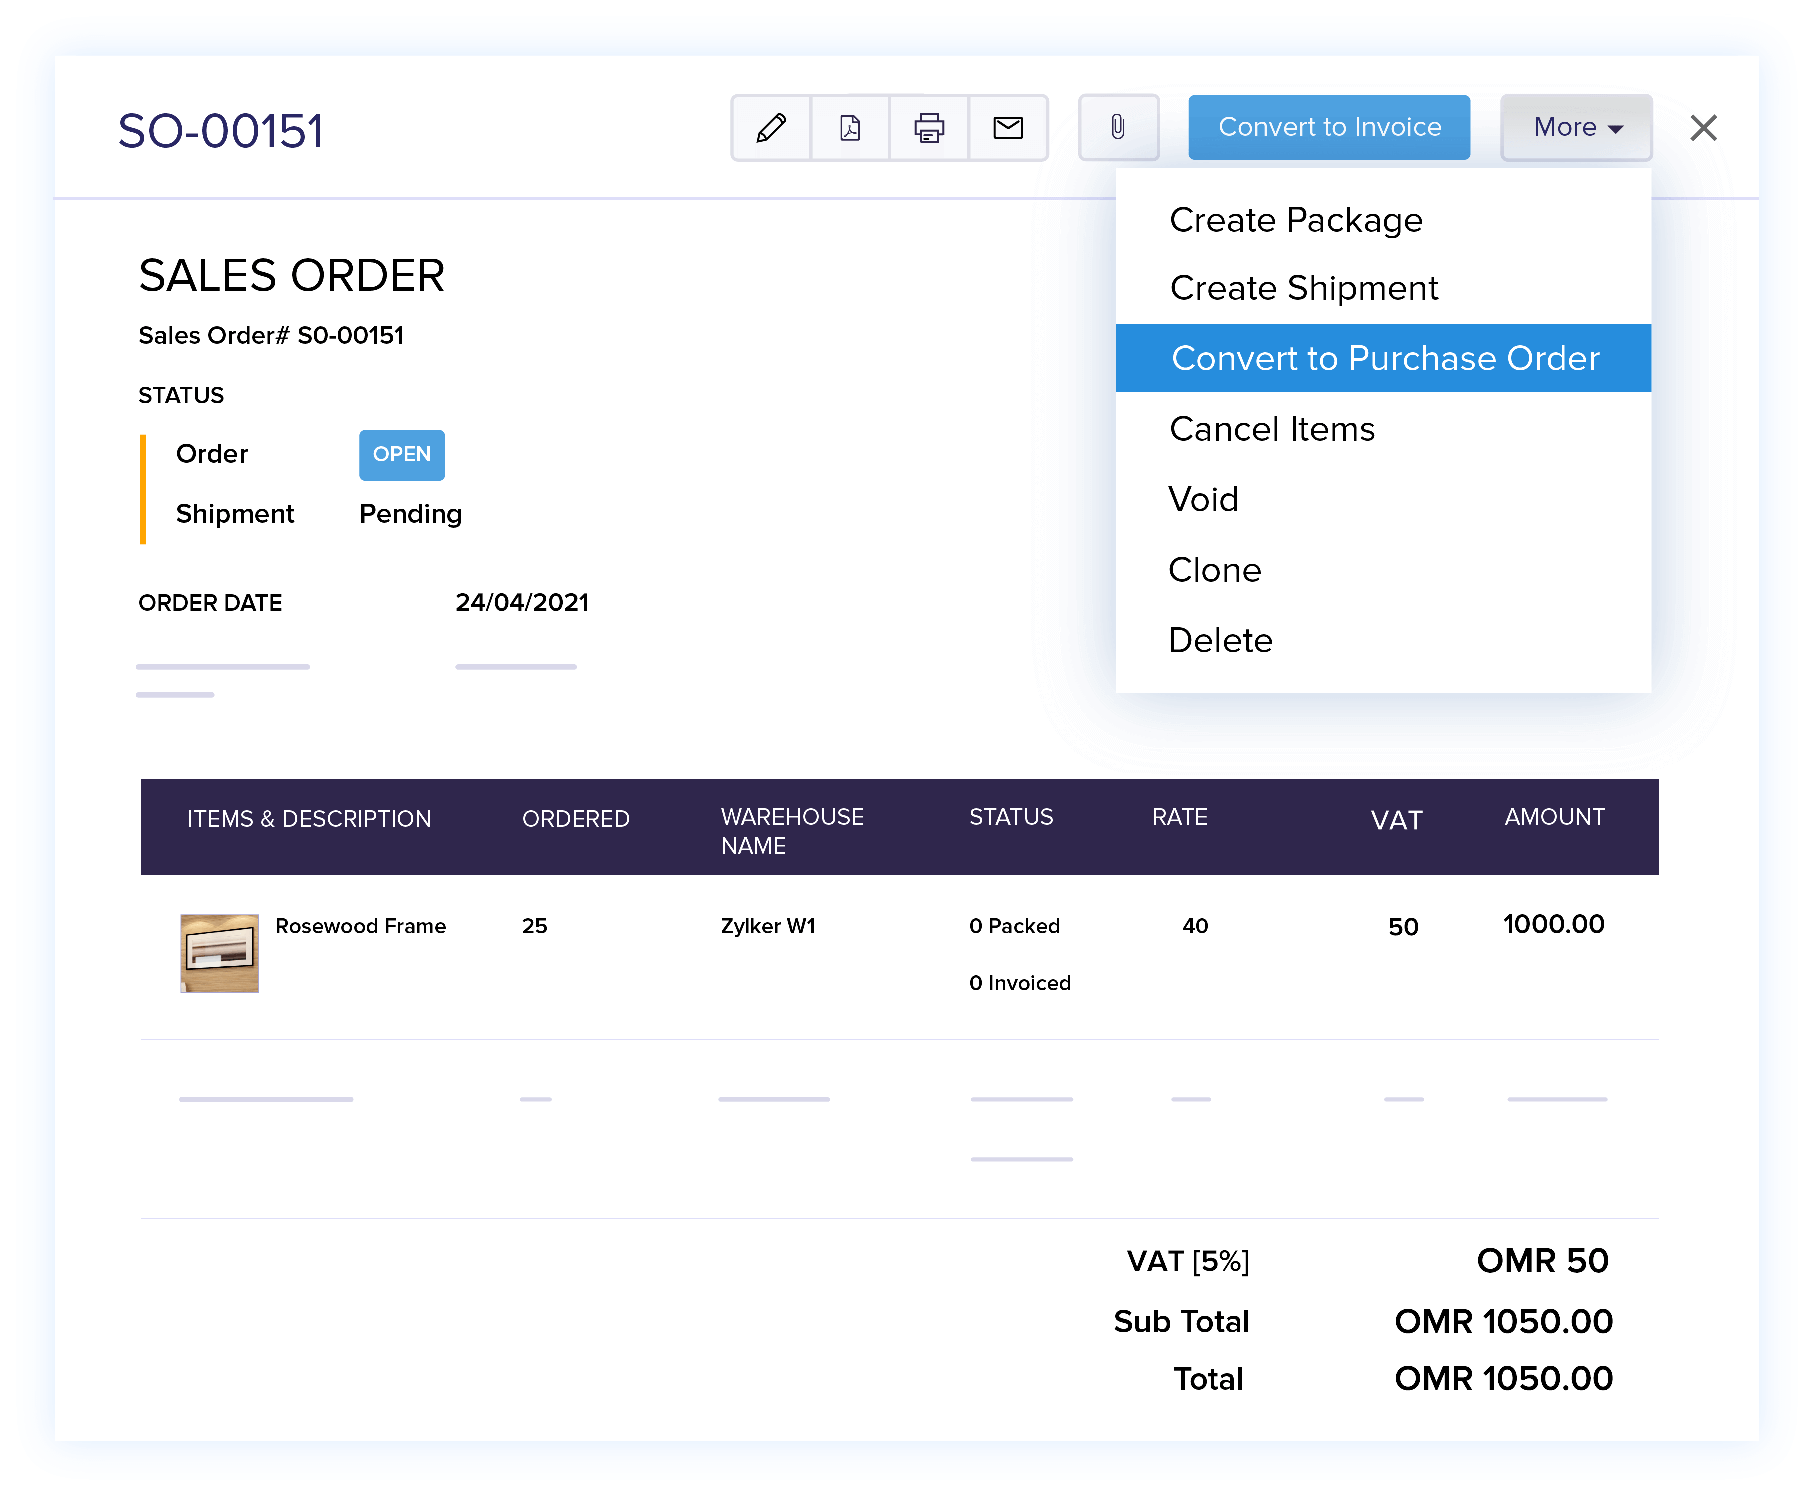Click the SO-00151 title heading
Screen dimensions: 1813x1495
tap(221, 131)
